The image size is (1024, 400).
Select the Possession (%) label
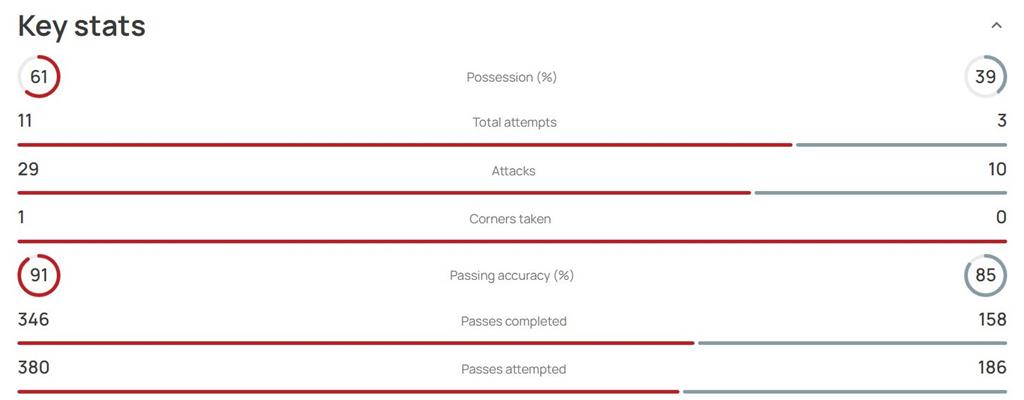click(511, 77)
